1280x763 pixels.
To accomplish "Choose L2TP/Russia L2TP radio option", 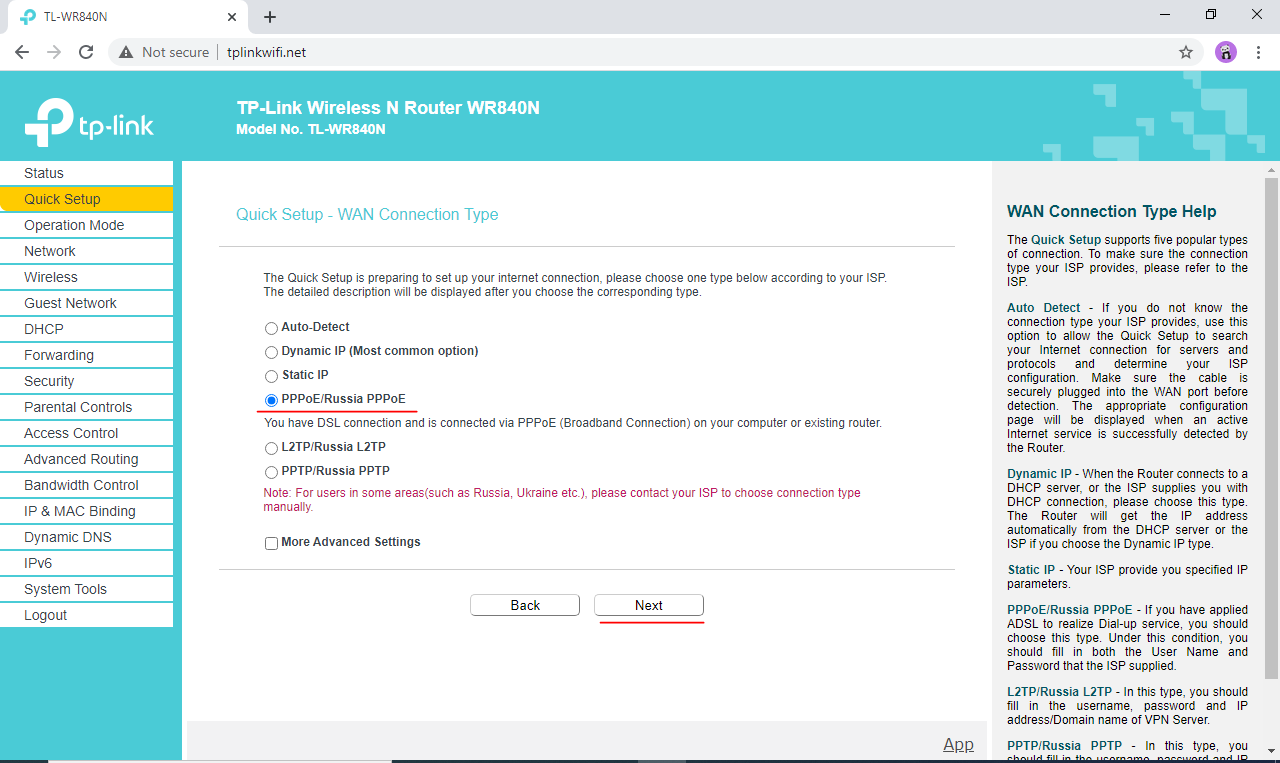I will [x=271, y=448].
